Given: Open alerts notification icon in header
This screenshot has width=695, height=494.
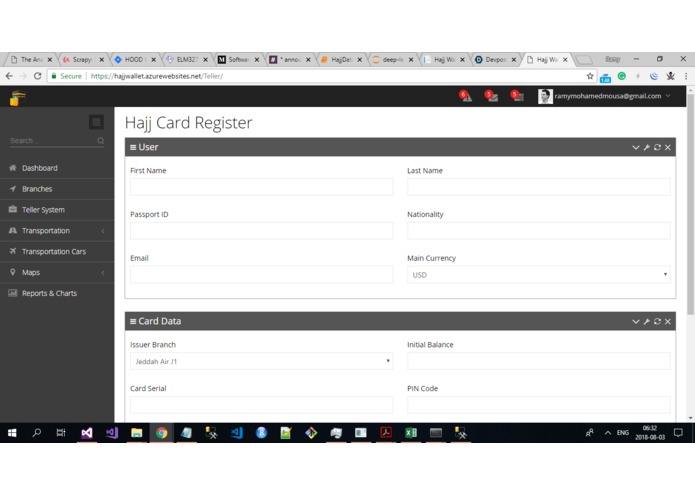Looking at the screenshot, I should (x=465, y=96).
